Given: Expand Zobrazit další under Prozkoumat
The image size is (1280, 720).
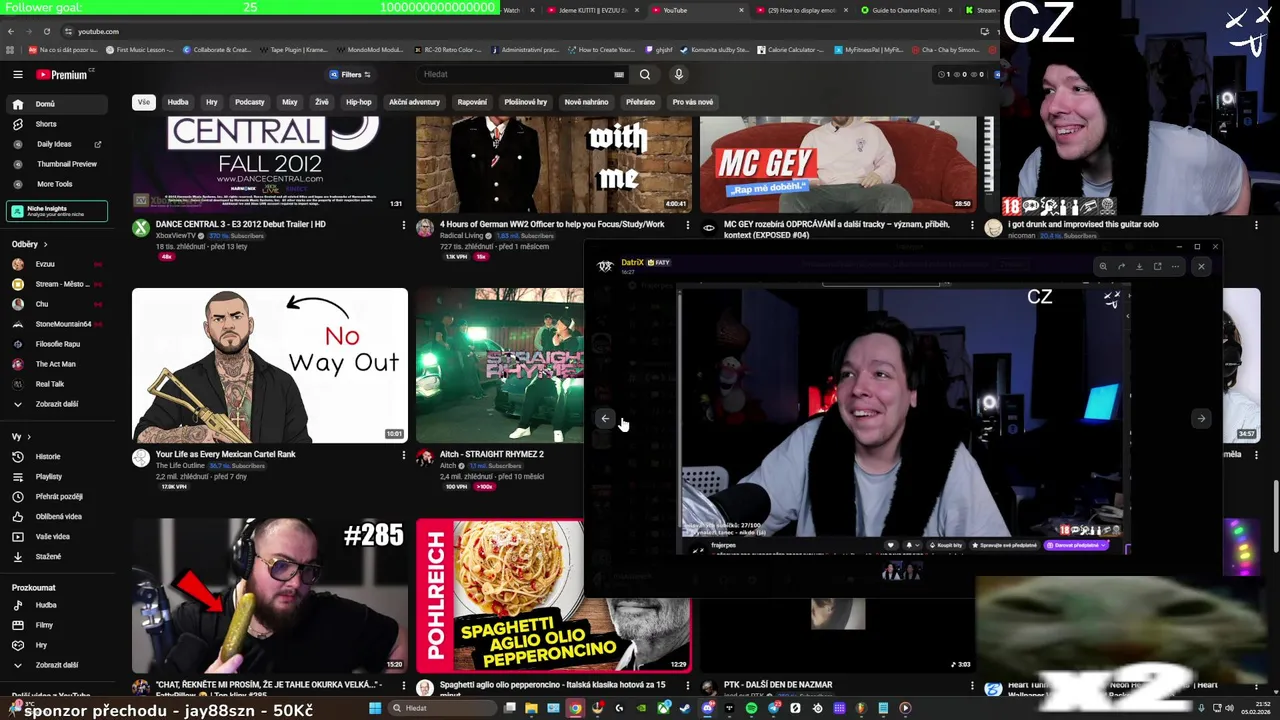Looking at the screenshot, I should [56, 665].
